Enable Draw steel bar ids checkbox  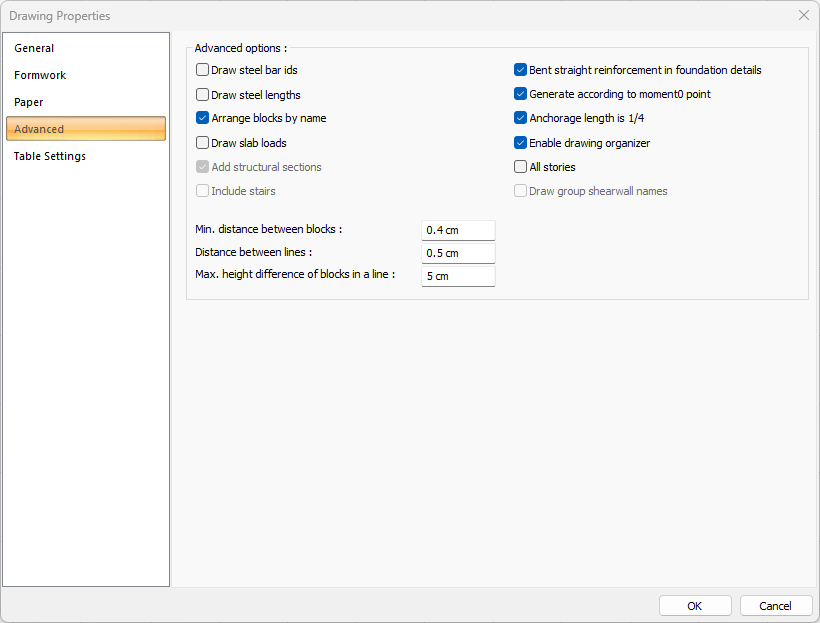click(x=203, y=70)
